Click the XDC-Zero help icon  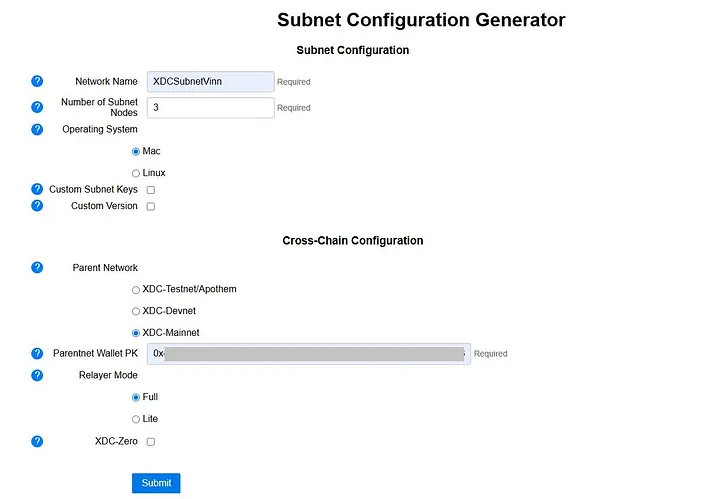pyautogui.click(x=37, y=441)
